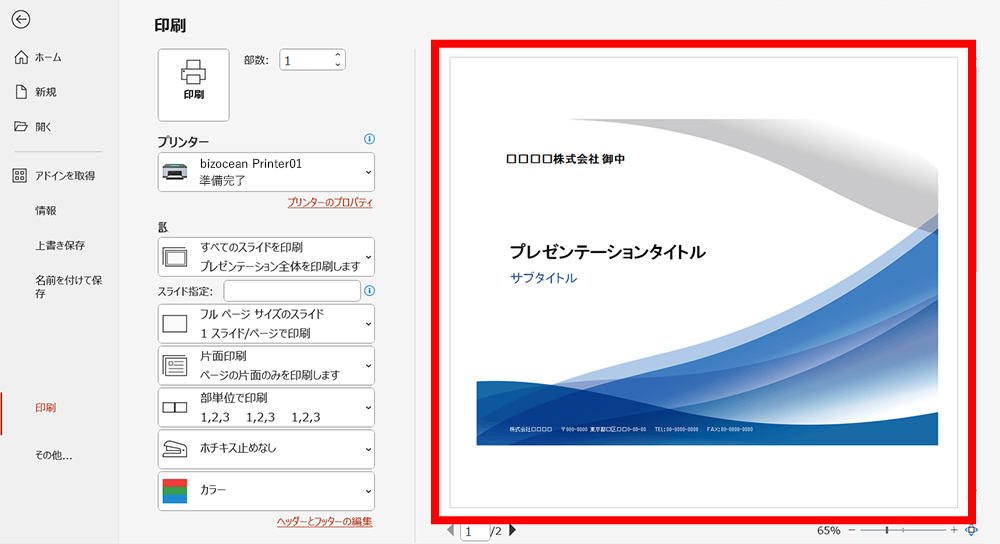
Task: Click the slide print preview
Action: coord(703,282)
